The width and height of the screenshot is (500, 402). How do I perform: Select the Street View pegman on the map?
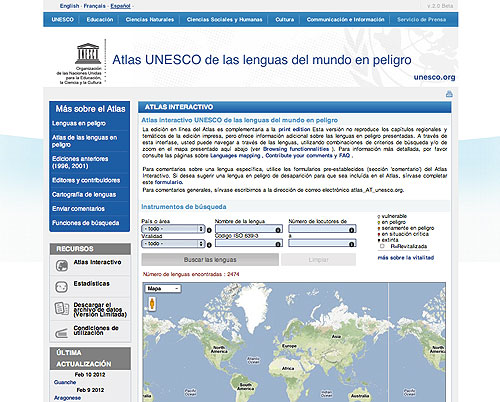coord(152,304)
